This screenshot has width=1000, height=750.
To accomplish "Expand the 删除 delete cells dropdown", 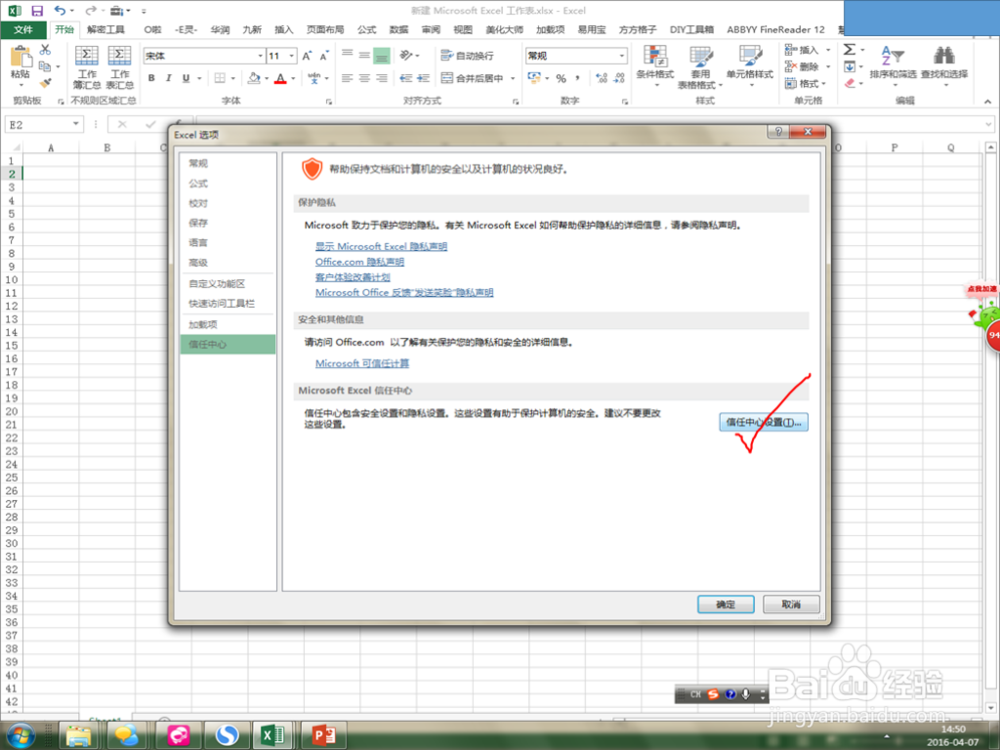I will tap(828, 66).
